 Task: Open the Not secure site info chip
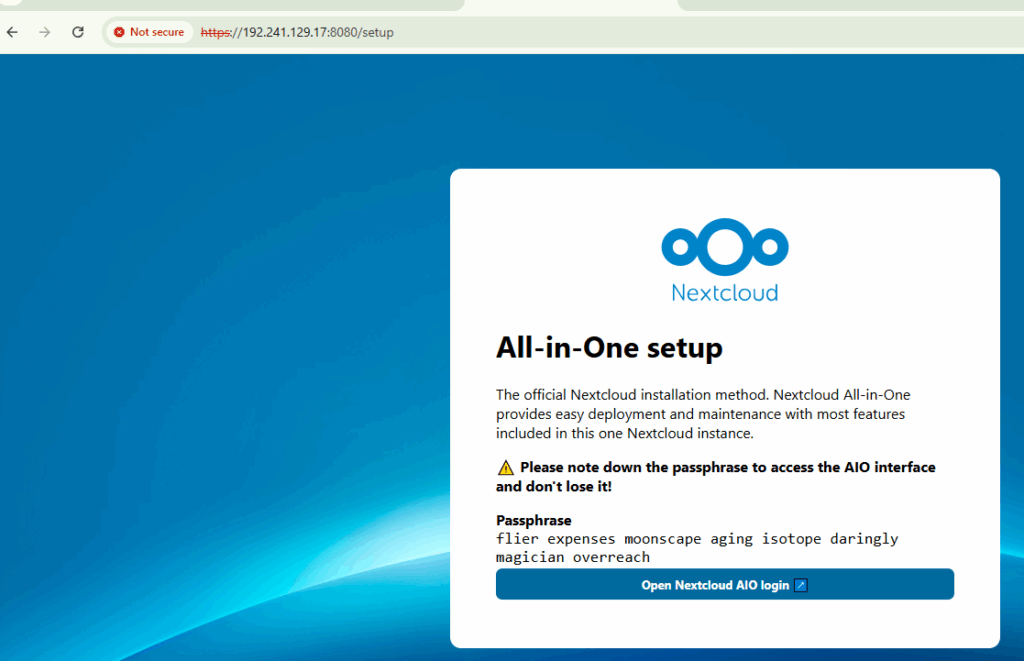pyautogui.click(x=149, y=32)
